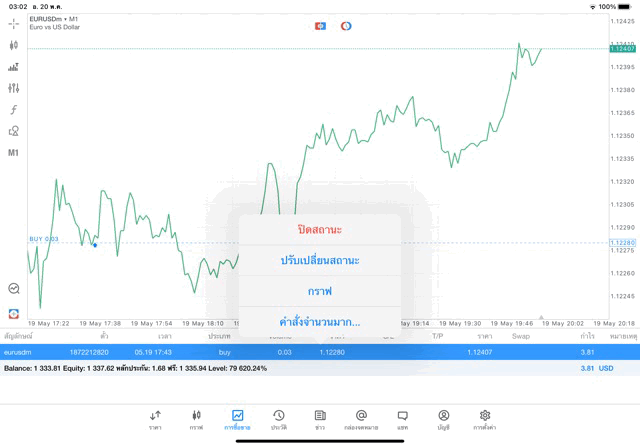Change the M1 timeframe selector

14,153
